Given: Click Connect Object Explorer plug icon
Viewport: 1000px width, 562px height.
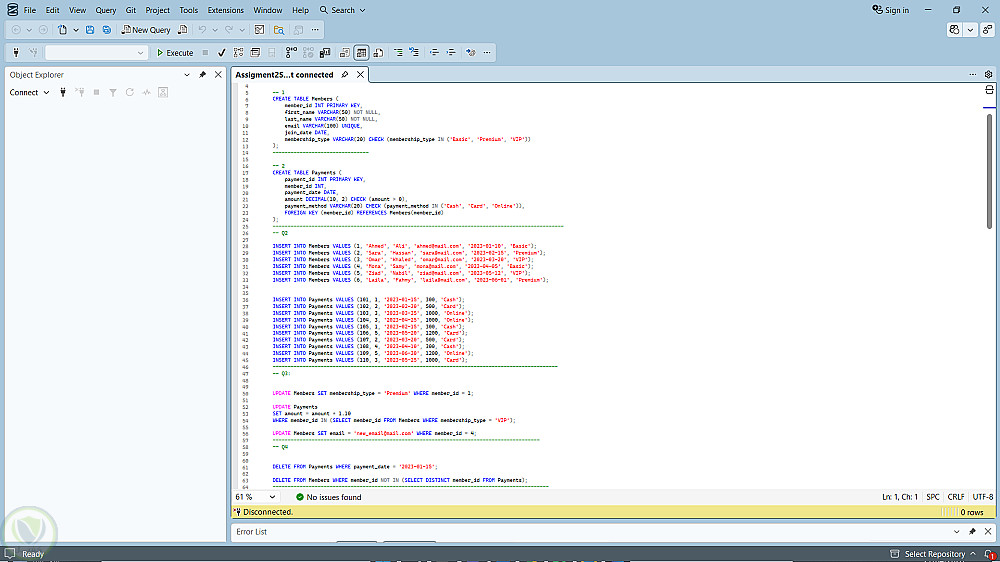Looking at the screenshot, I should (x=64, y=93).
